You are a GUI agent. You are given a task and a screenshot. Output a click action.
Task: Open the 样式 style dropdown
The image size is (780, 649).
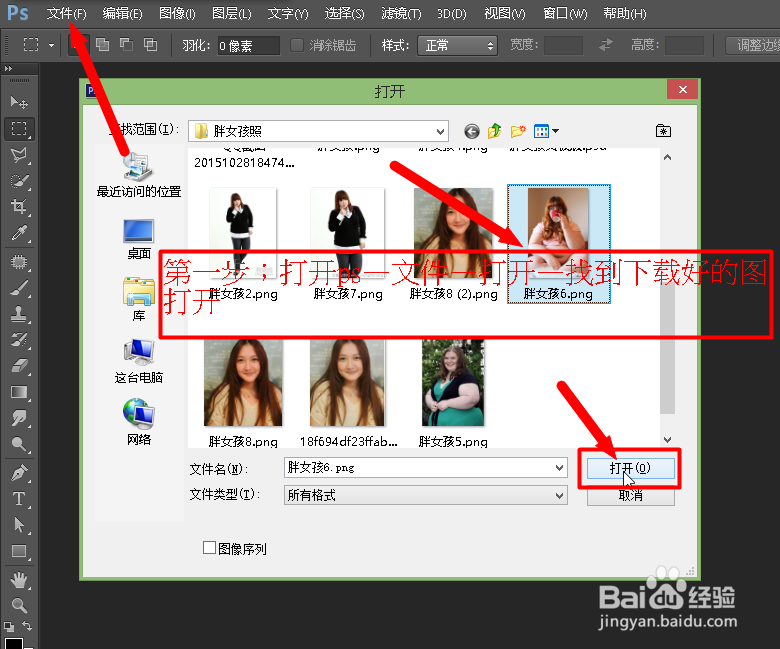[457, 46]
